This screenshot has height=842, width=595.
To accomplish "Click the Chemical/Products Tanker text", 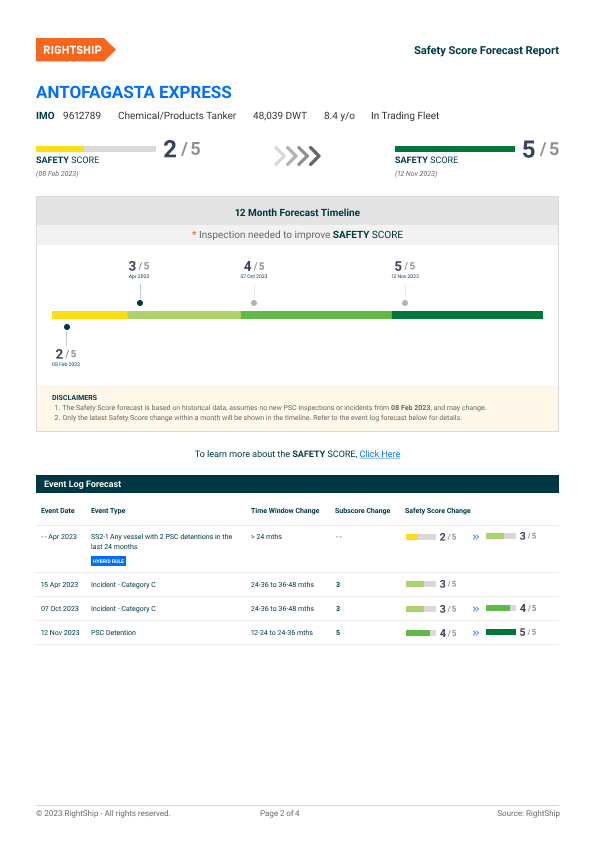I will pyautogui.click(x=177, y=115).
